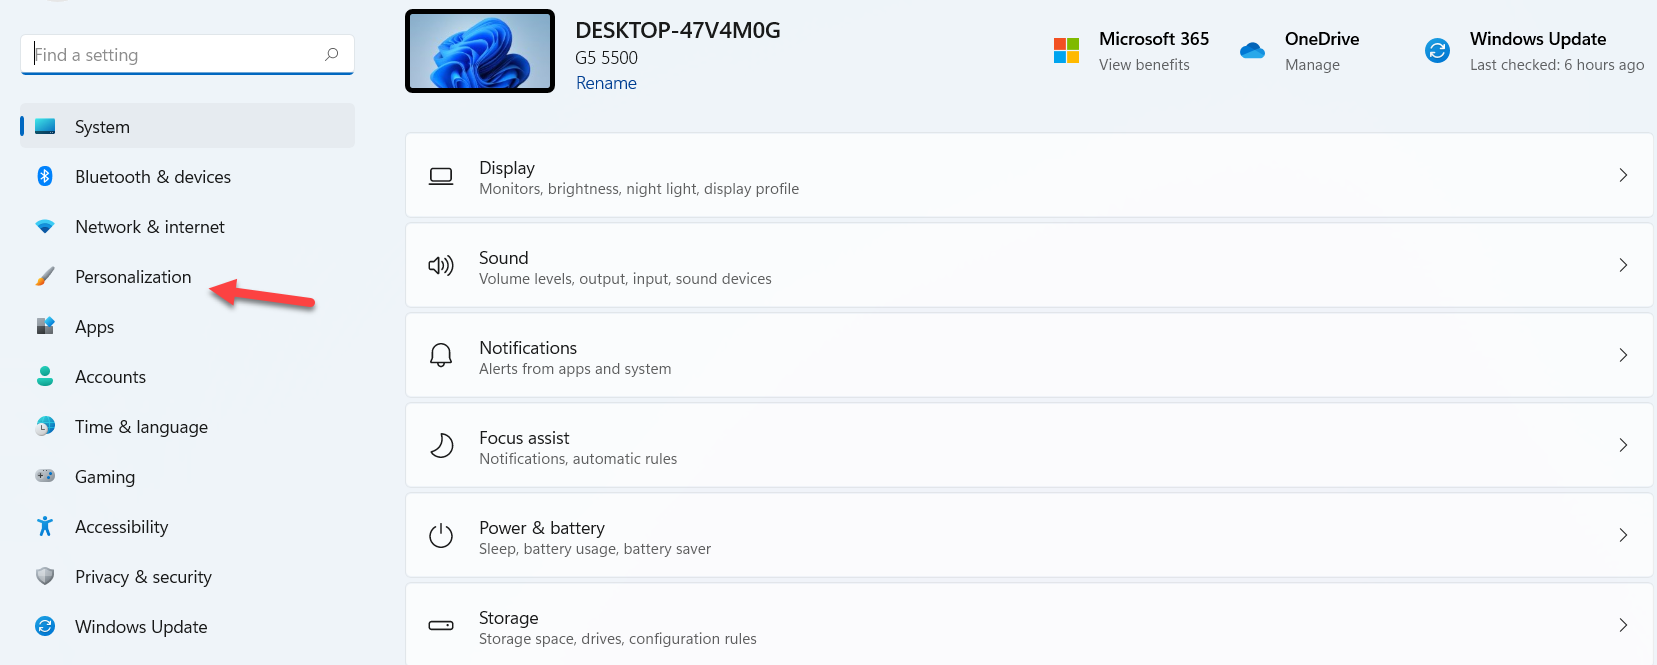Click the search magnifier icon
The image size is (1657, 665).
[x=332, y=54]
